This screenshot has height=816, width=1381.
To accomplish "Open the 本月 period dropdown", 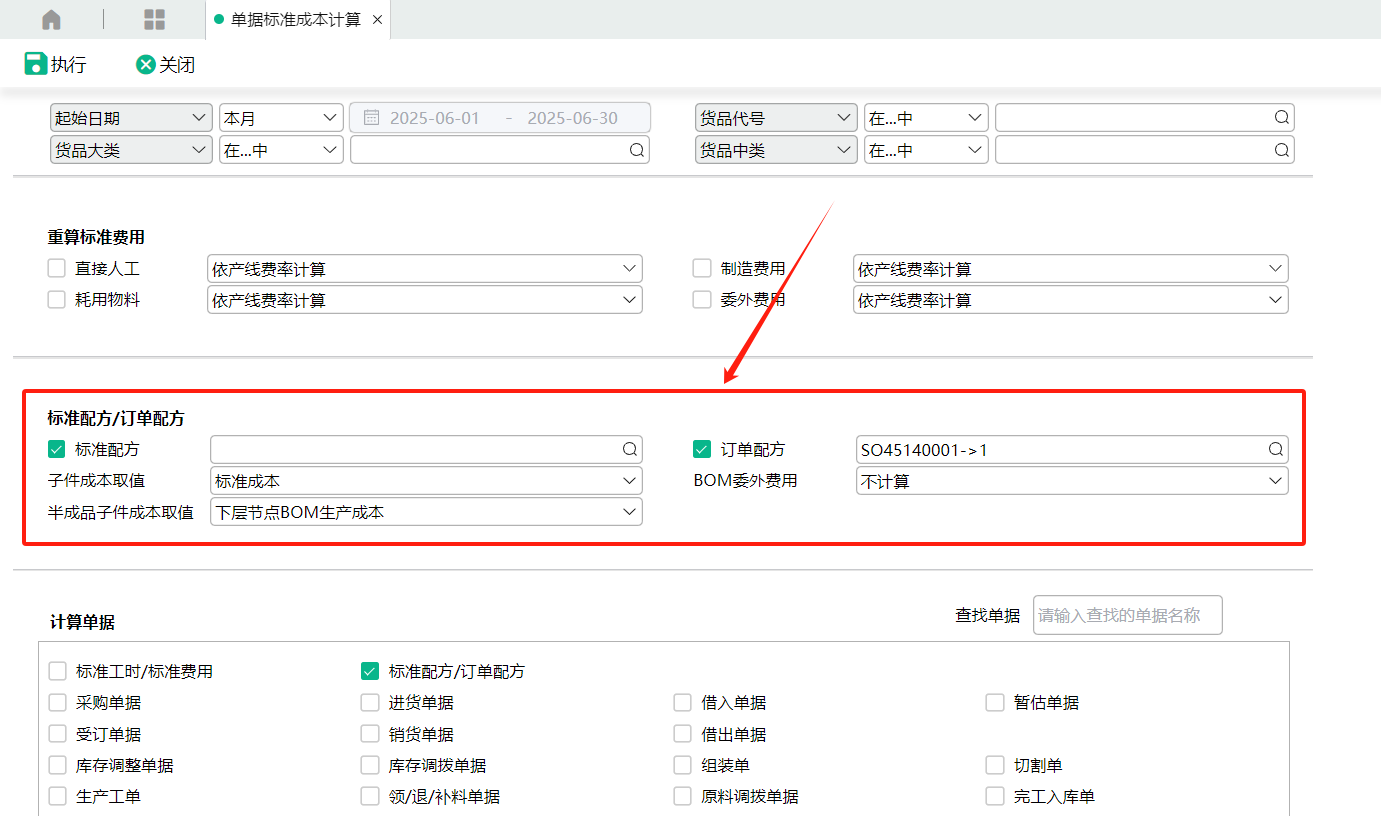I will (x=281, y=118).
